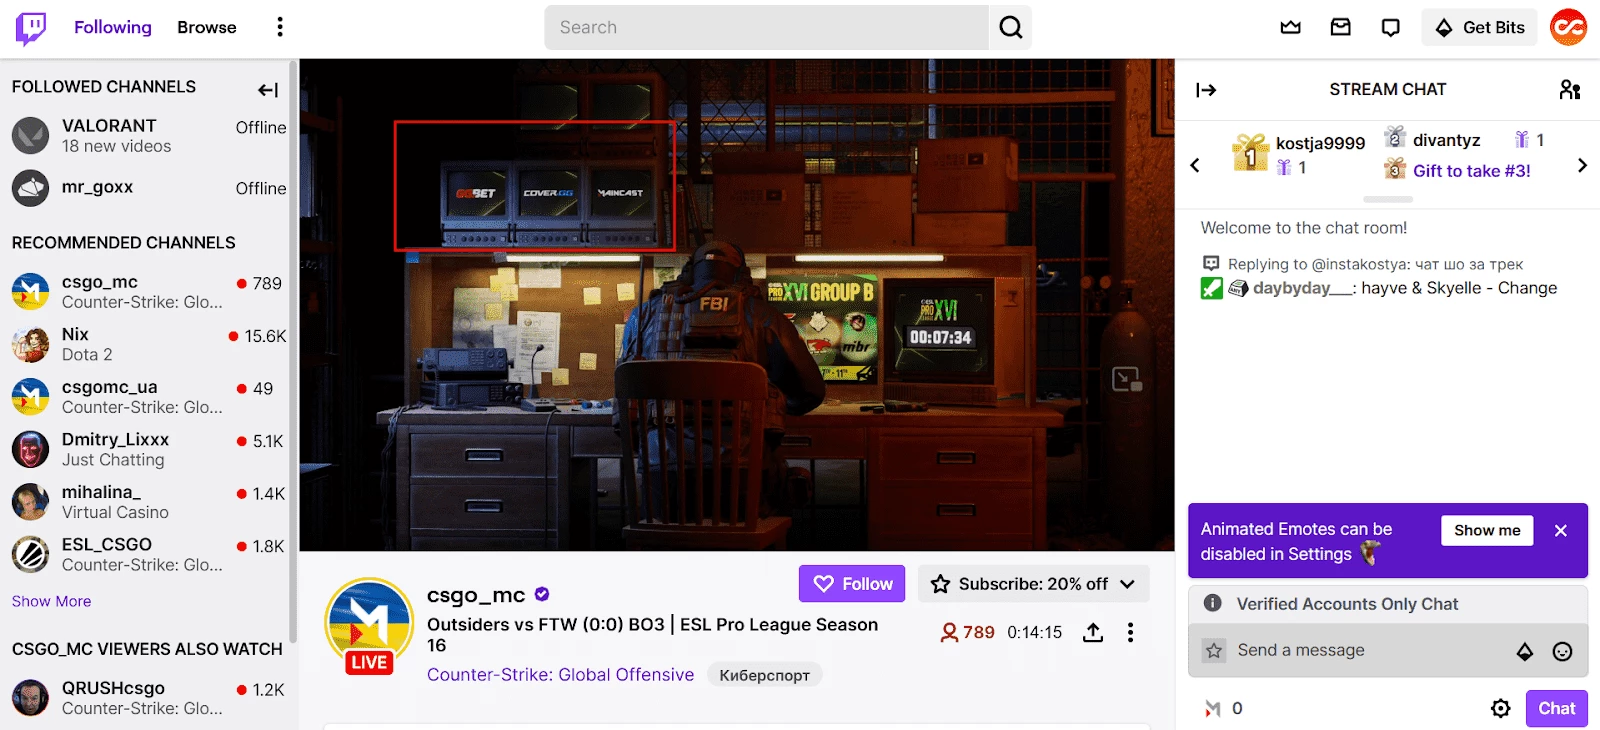Switch to the Browse tab

tap(207, 27)
